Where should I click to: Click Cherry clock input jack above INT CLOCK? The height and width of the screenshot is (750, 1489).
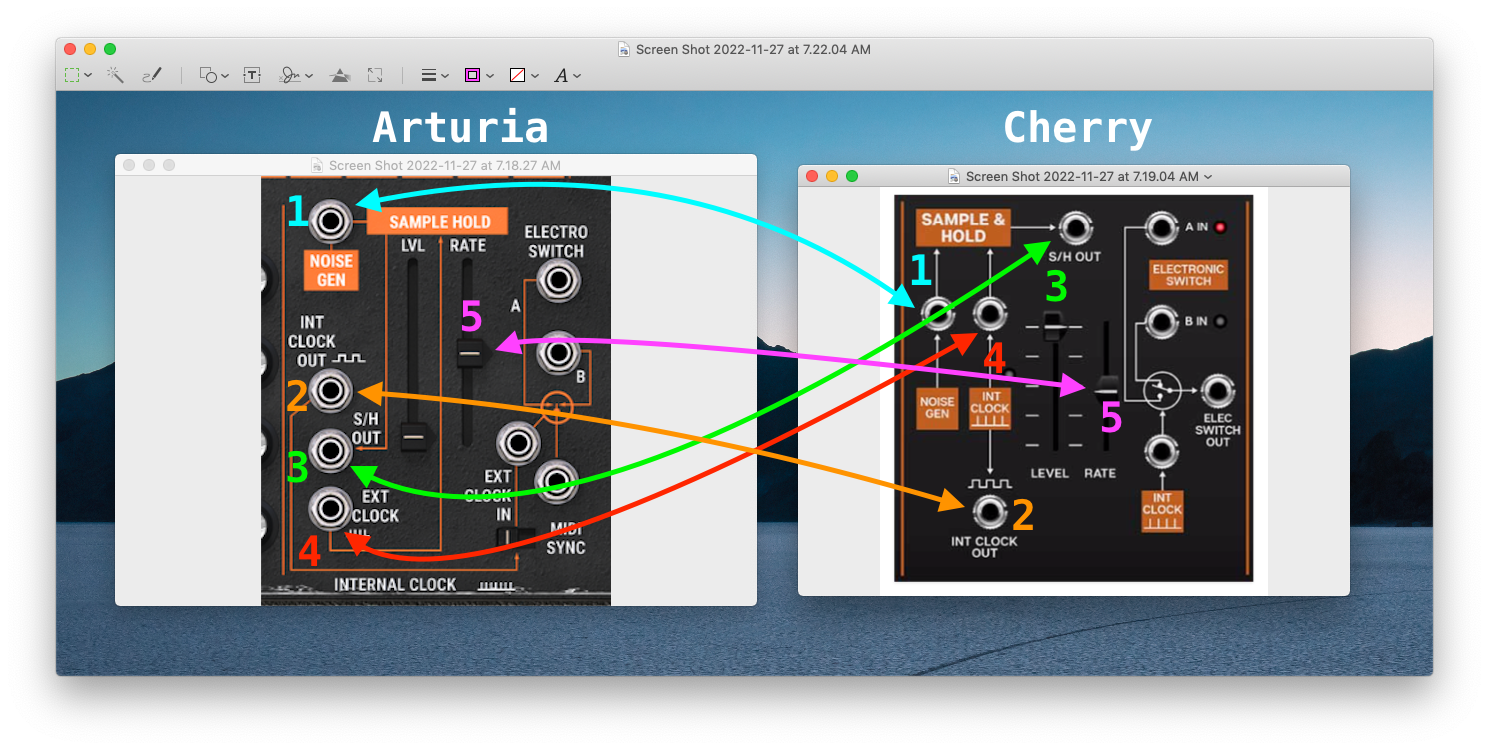point(989,315)
